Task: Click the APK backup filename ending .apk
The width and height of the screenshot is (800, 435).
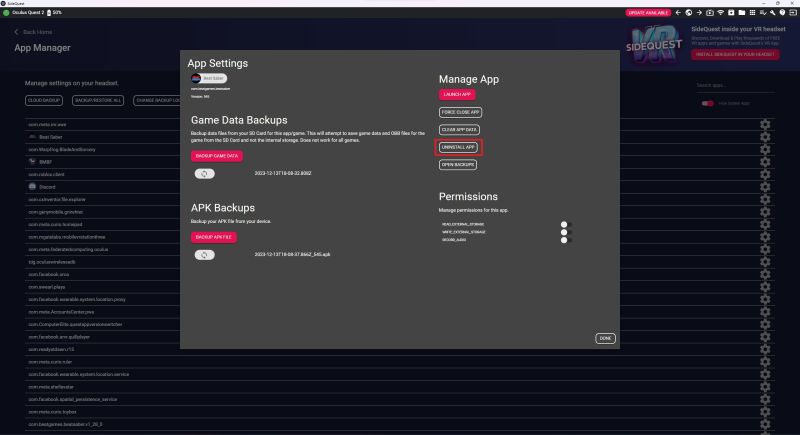Action: 292,254
